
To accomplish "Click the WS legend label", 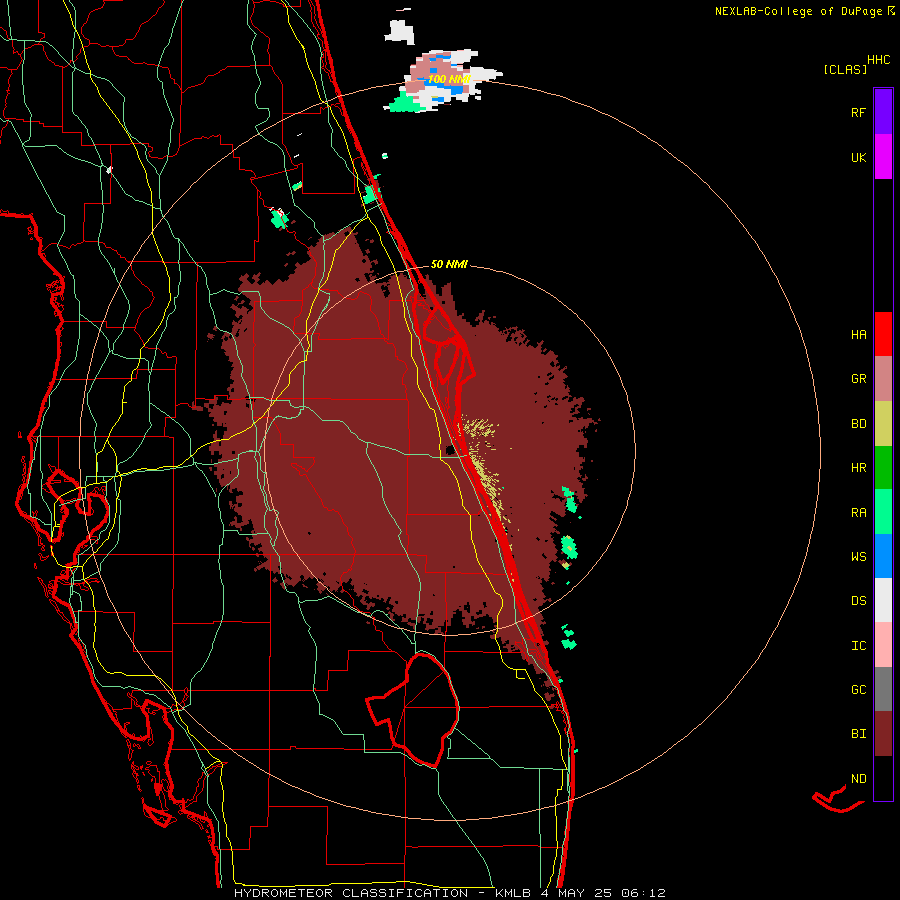I will tap(858, 556).
